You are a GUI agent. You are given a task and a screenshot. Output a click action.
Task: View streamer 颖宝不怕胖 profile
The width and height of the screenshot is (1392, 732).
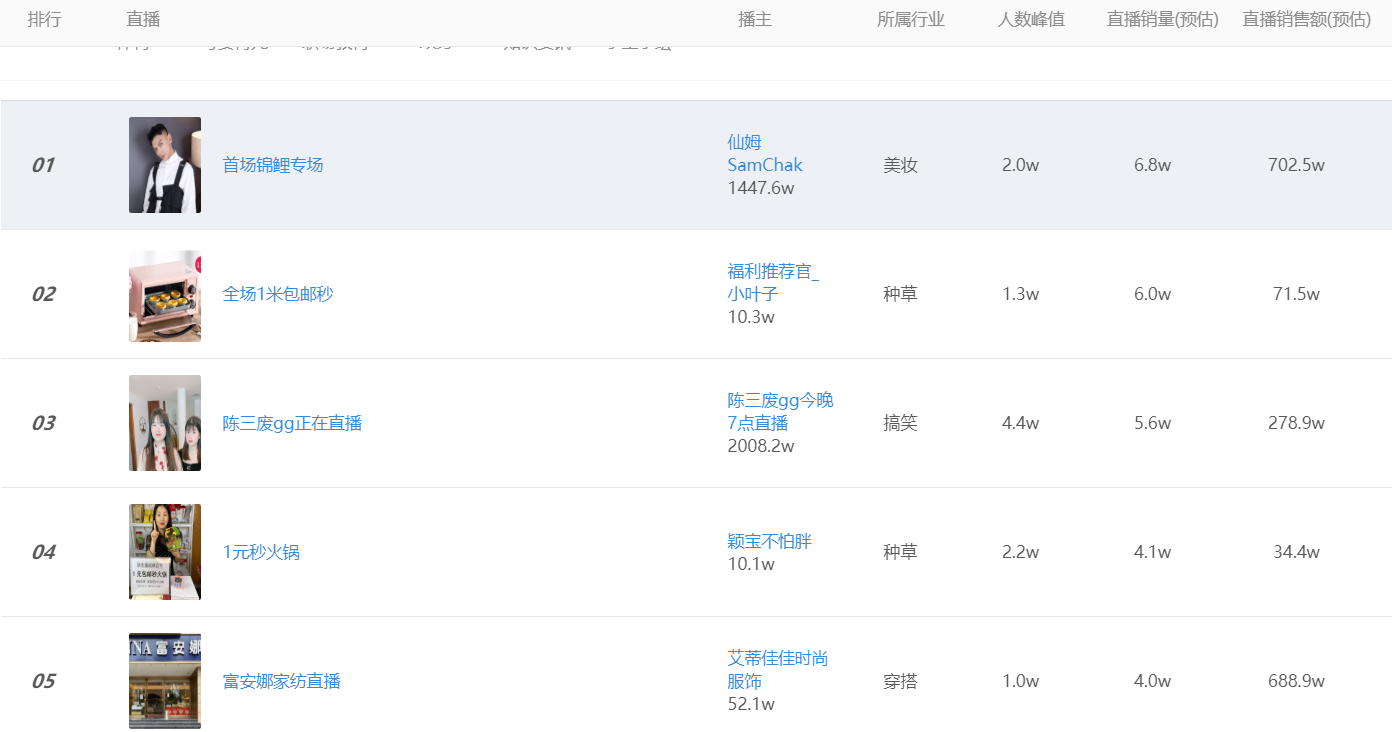point(769,541)
